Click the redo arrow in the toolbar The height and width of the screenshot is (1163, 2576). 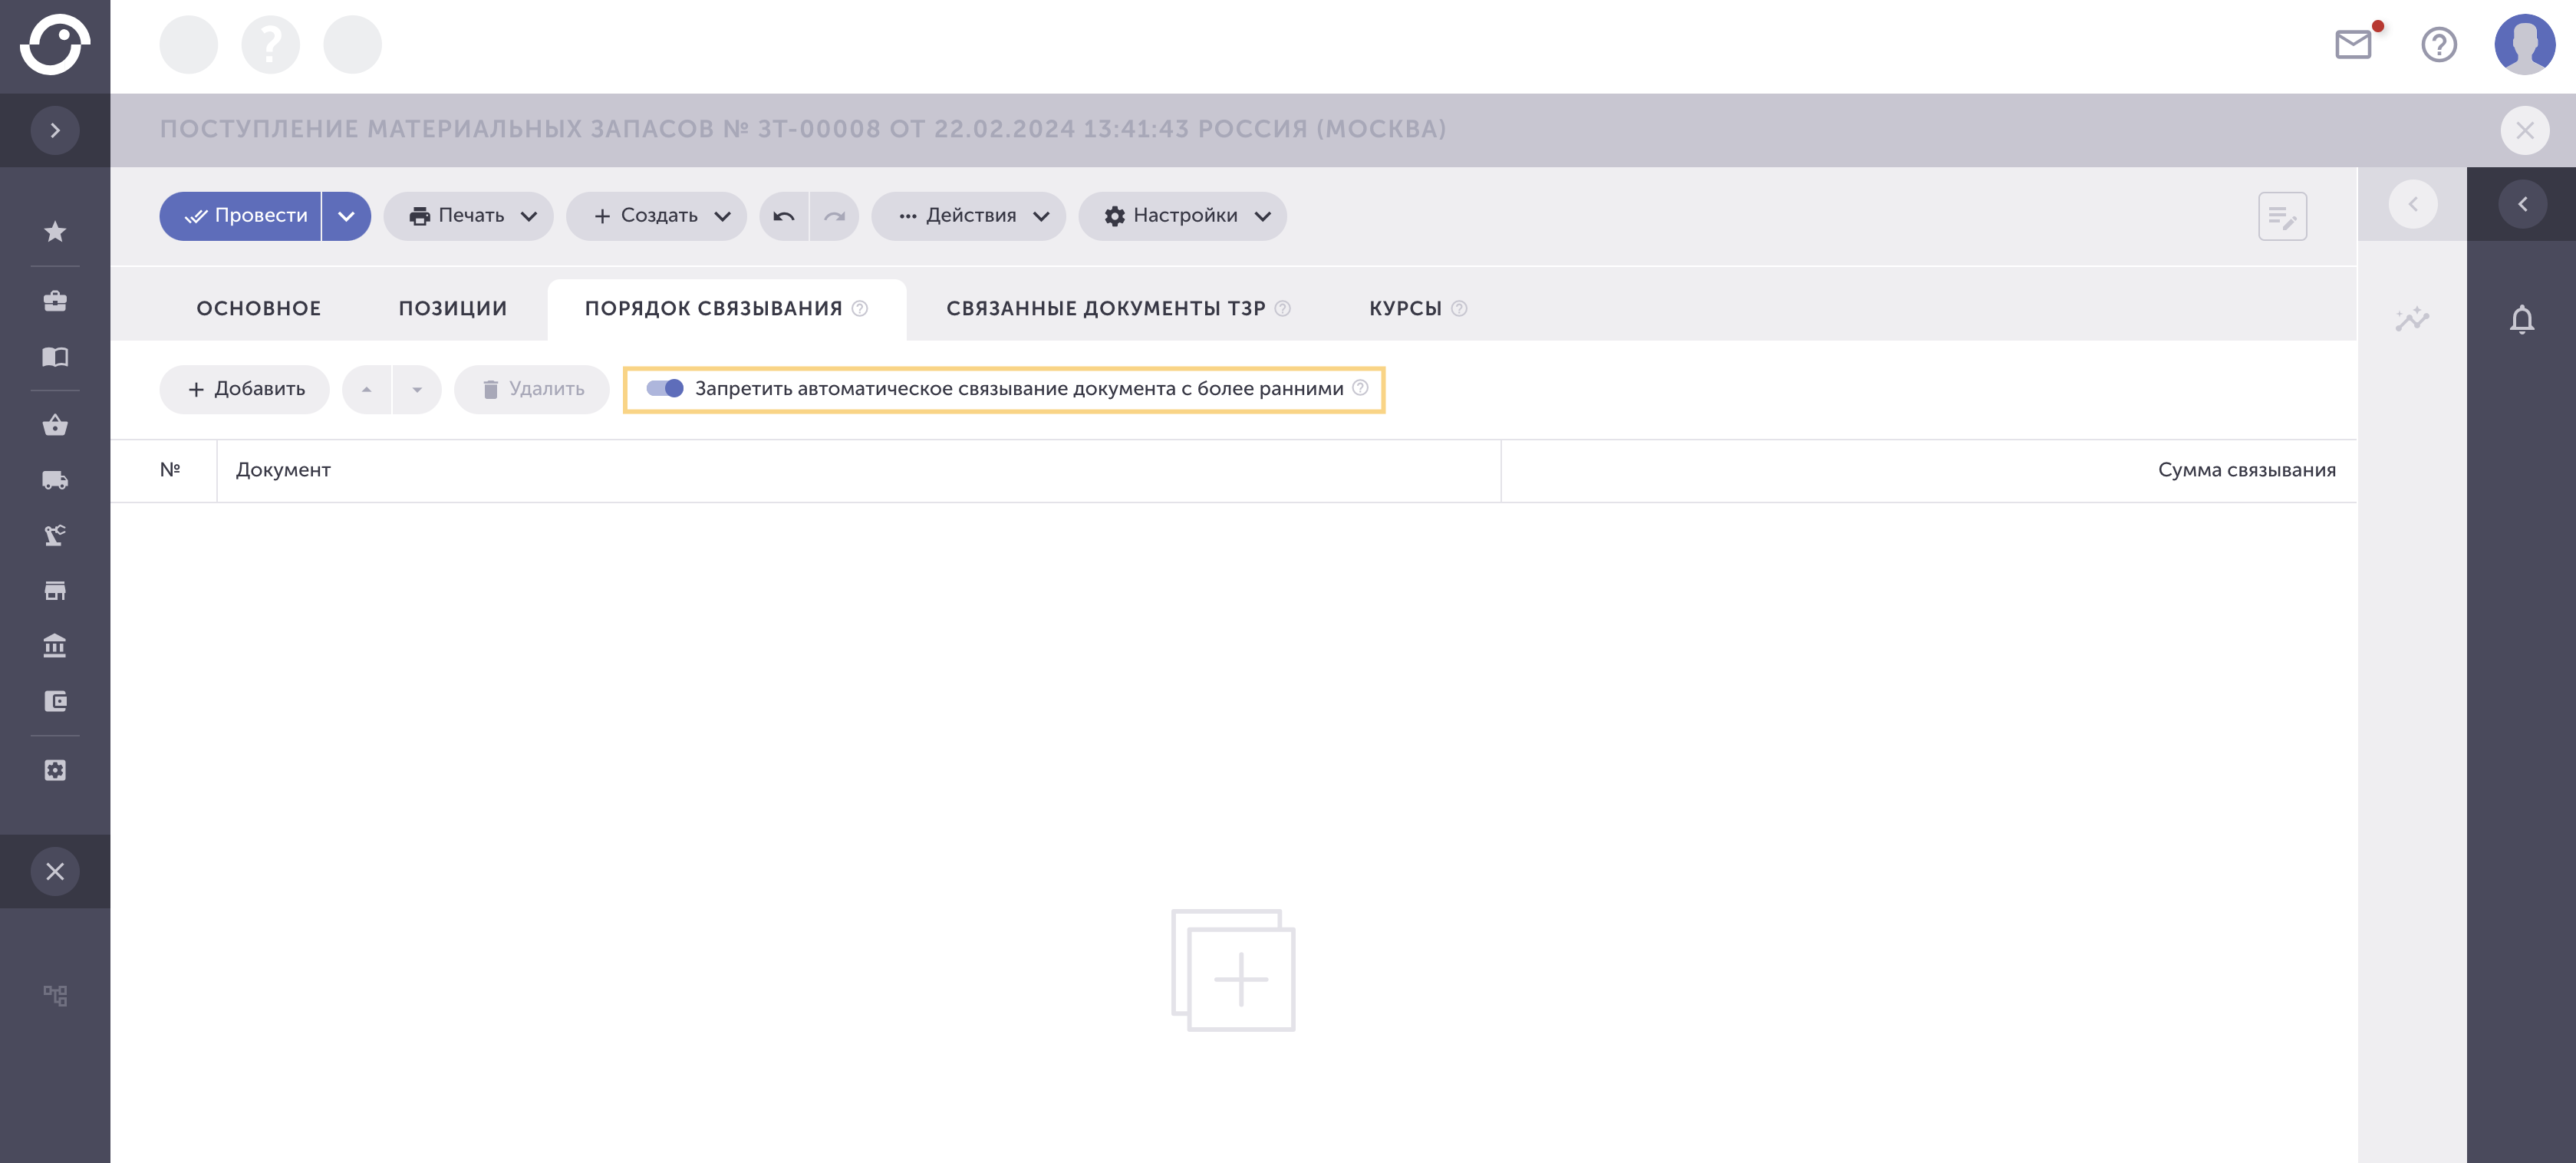point(834,216)
